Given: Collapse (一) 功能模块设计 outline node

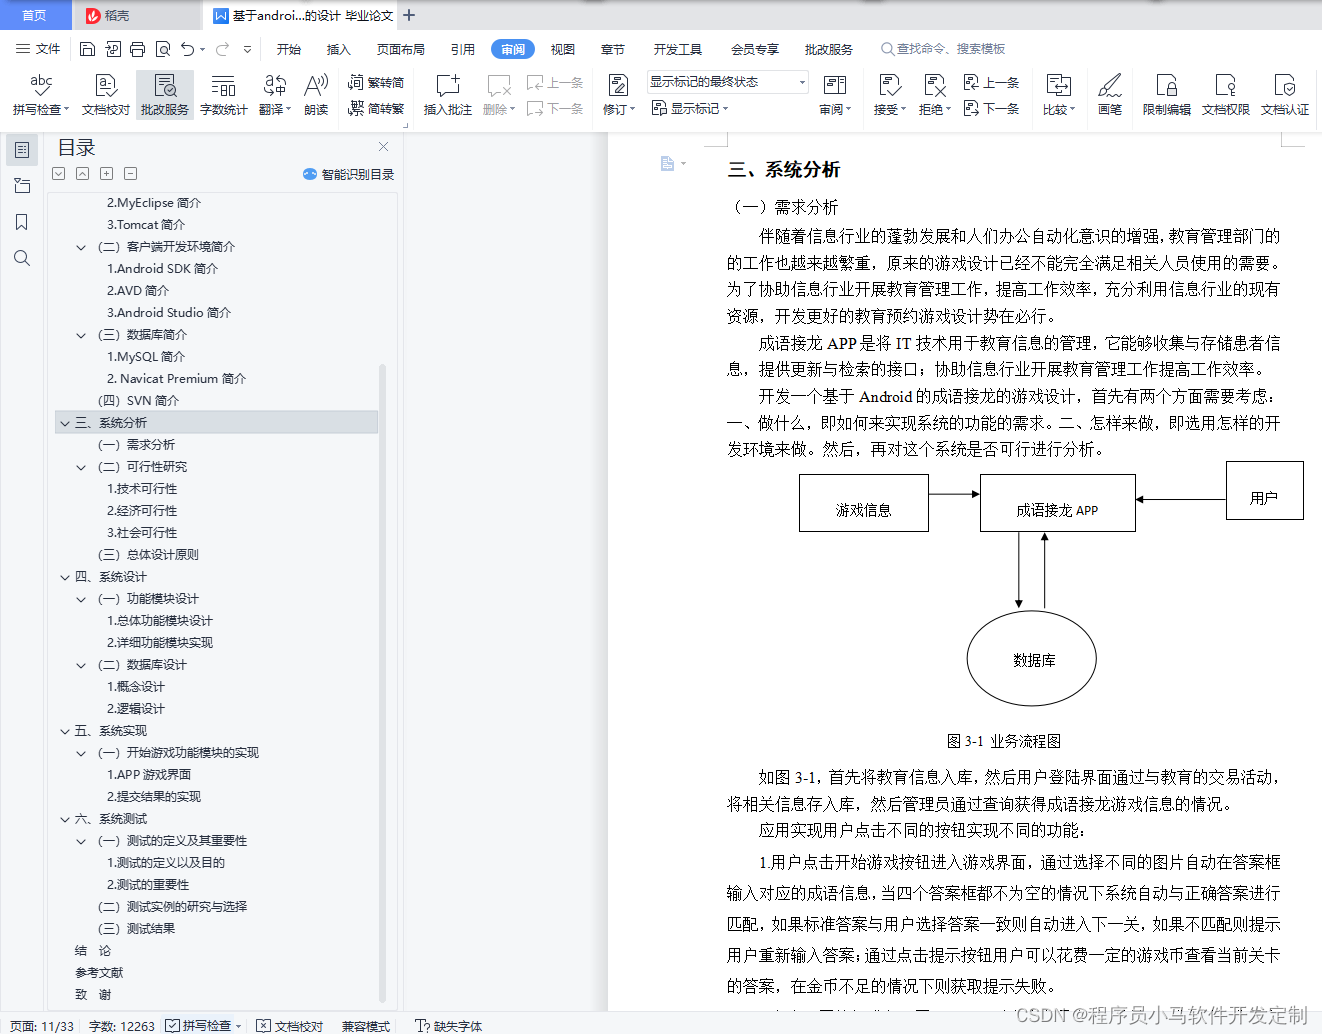Looking at the screenshot, I should tap(81, 599).
